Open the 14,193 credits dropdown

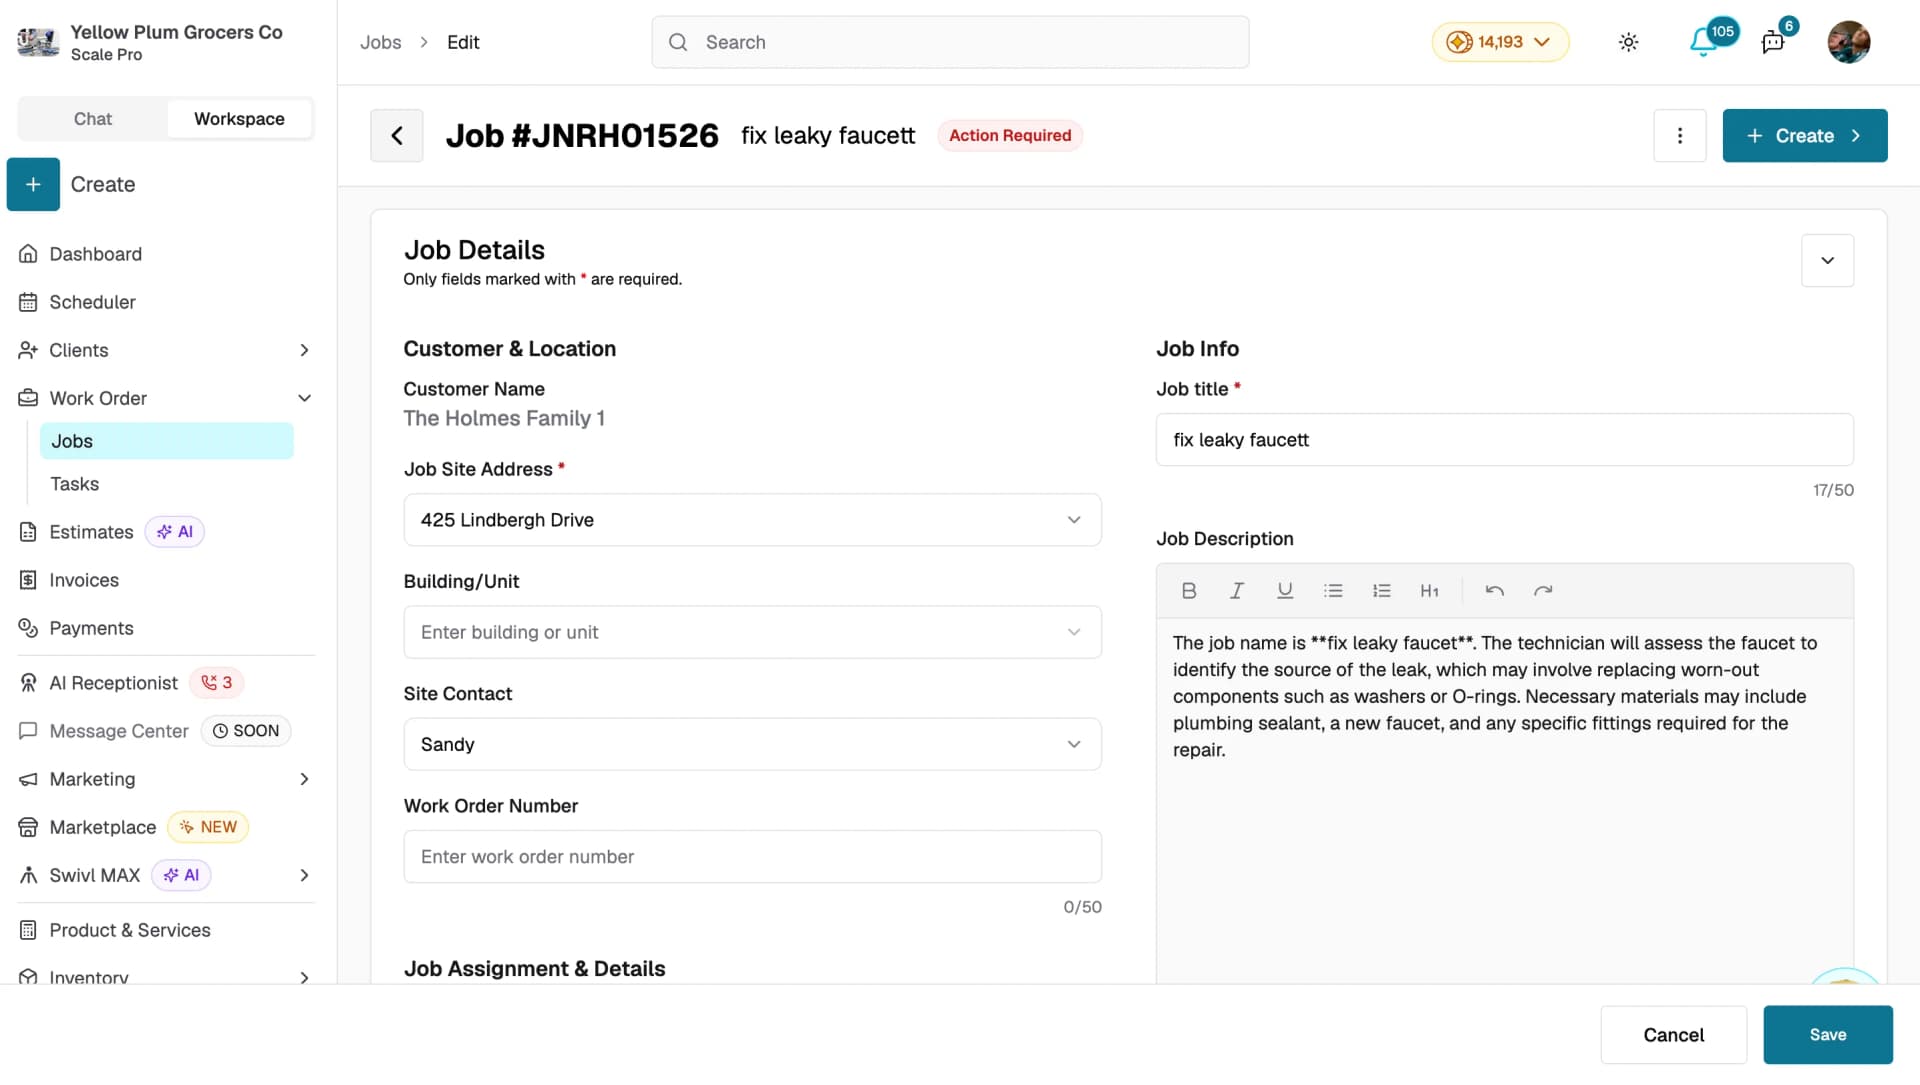pos(1500,42)
